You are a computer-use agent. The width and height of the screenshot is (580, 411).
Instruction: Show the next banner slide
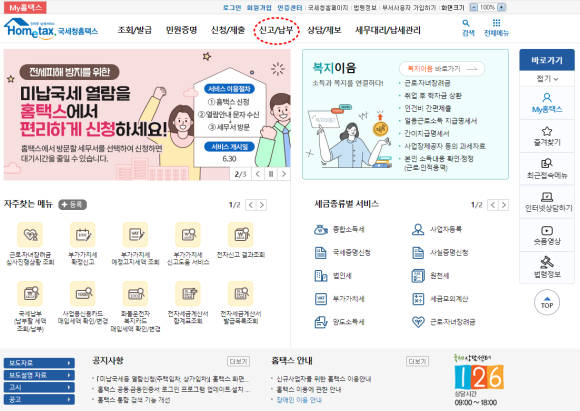pyautogui.click(x=284, y=174)
